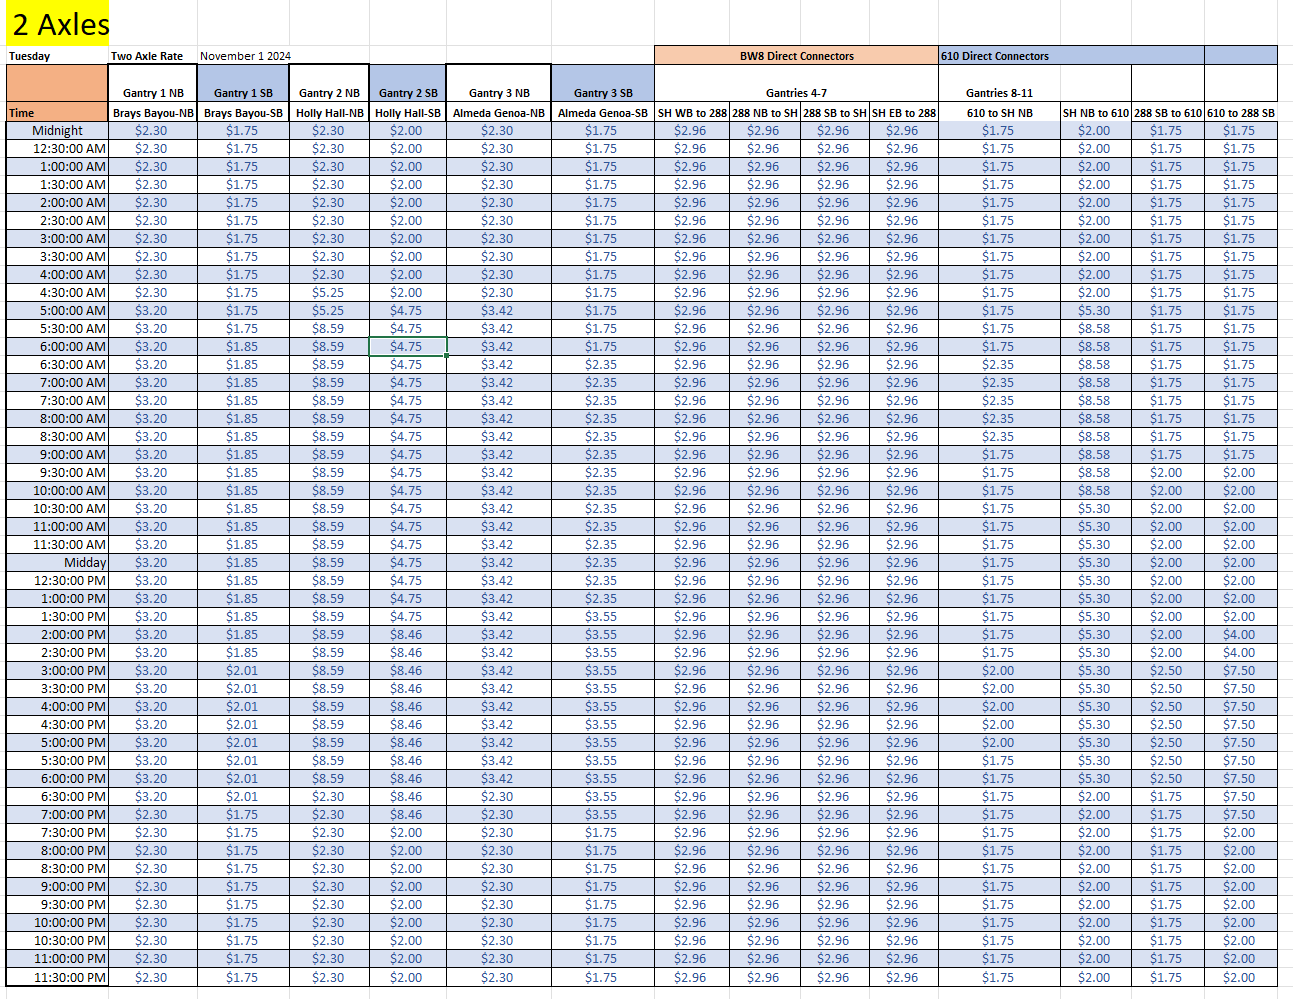
Task: Click the "Midnight" time row label
Action: tap(57, 130)
